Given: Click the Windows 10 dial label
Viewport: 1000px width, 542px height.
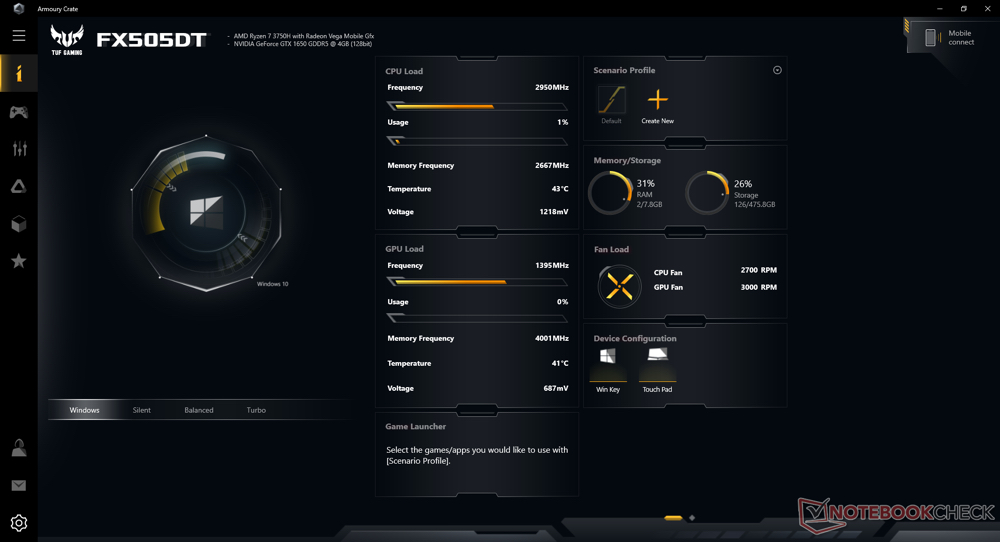Looking at the screenshot, I should point(272,284).
